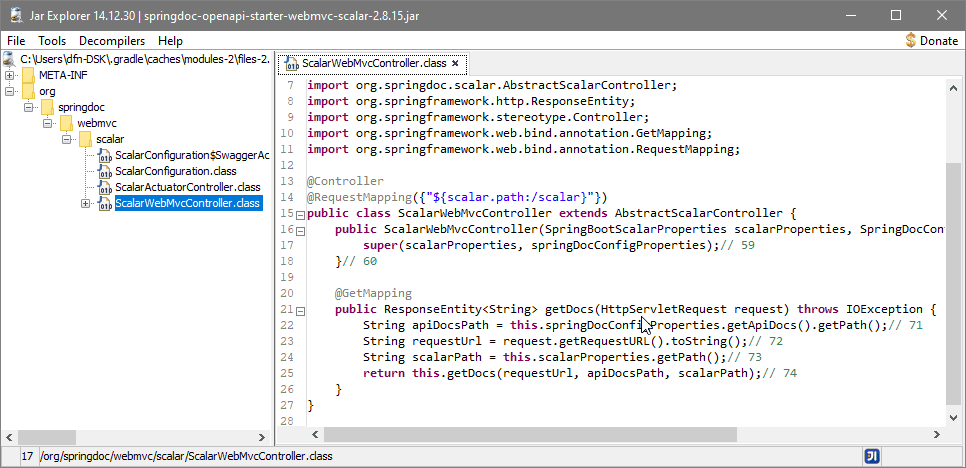Fold the getDocs method at line 21

(300, 311)
